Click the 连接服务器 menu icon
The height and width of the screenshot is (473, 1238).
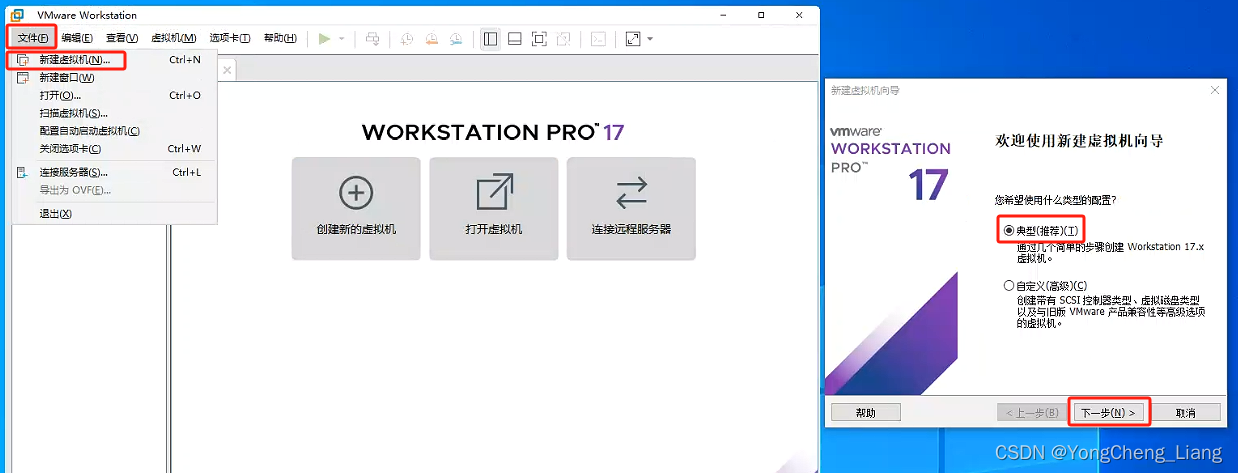[20, 172]
